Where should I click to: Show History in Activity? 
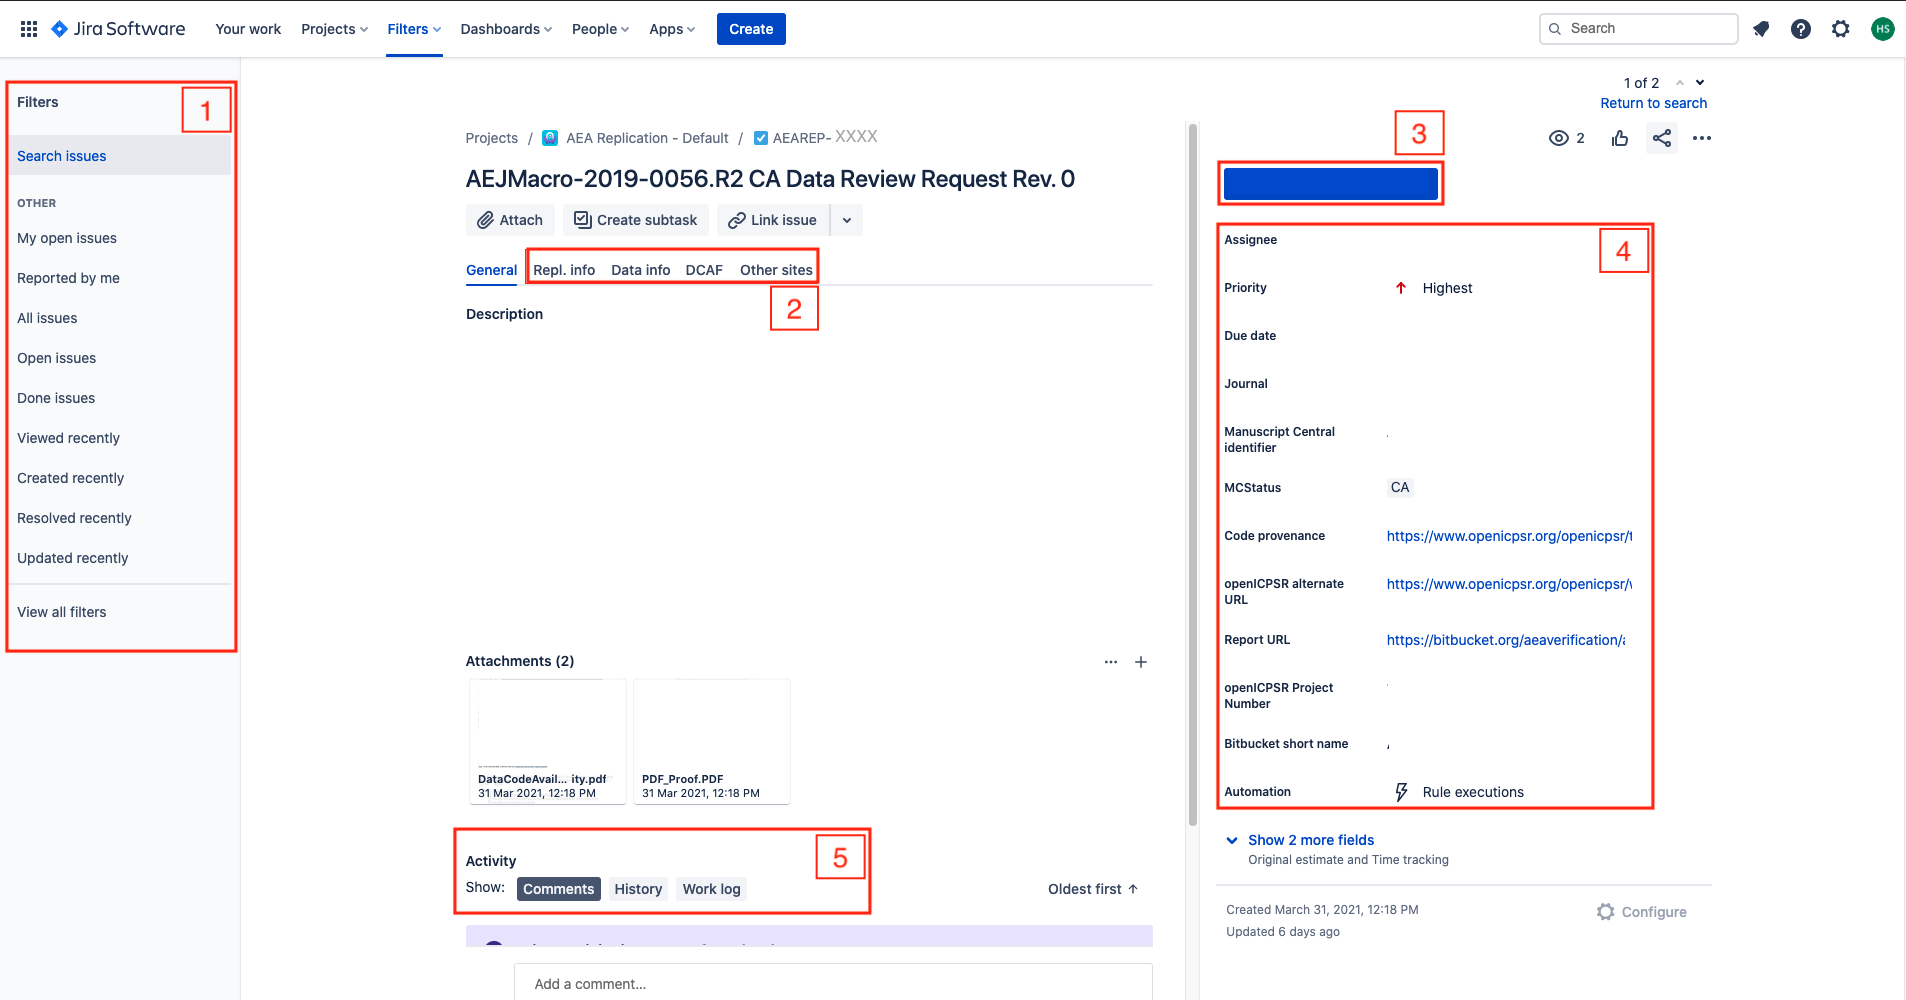coord(638,889)
